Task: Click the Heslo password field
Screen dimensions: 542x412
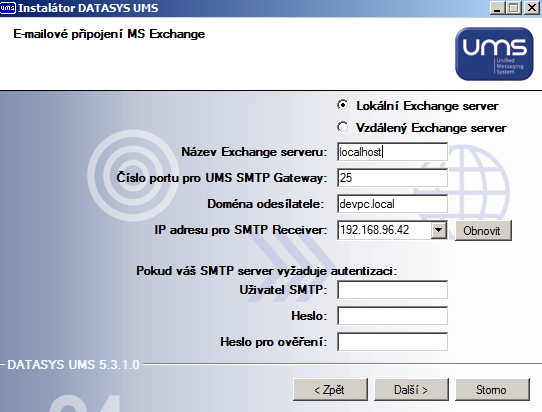Action: coord(392,316)
